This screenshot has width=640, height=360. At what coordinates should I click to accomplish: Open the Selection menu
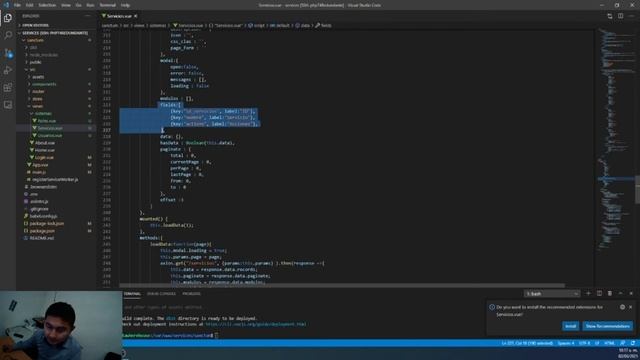[47, 5]
